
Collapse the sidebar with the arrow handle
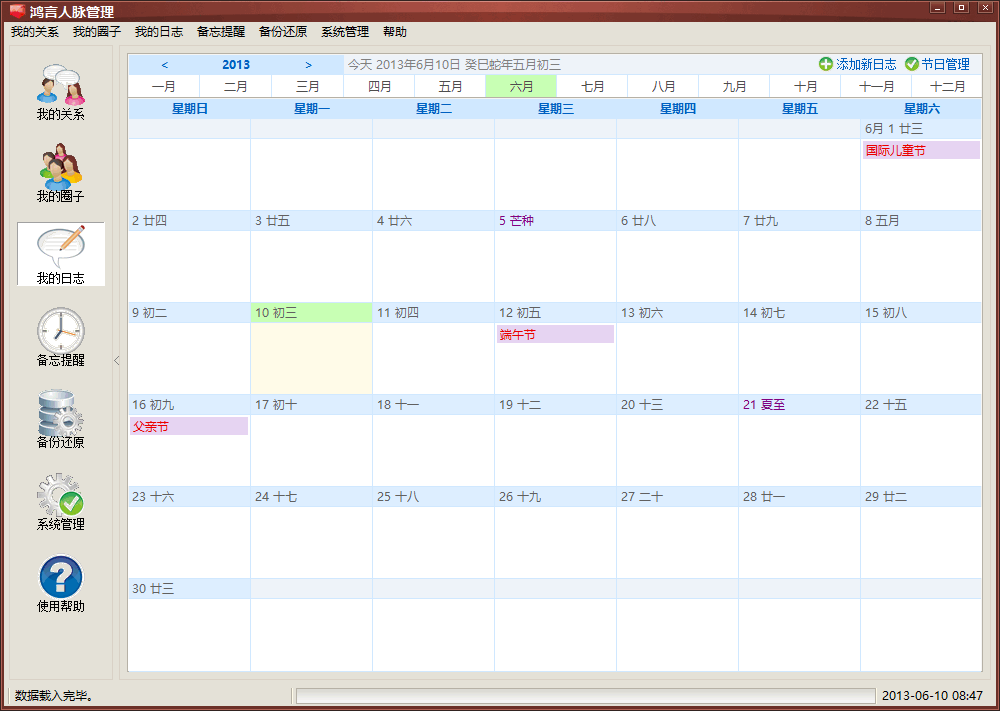116,361
